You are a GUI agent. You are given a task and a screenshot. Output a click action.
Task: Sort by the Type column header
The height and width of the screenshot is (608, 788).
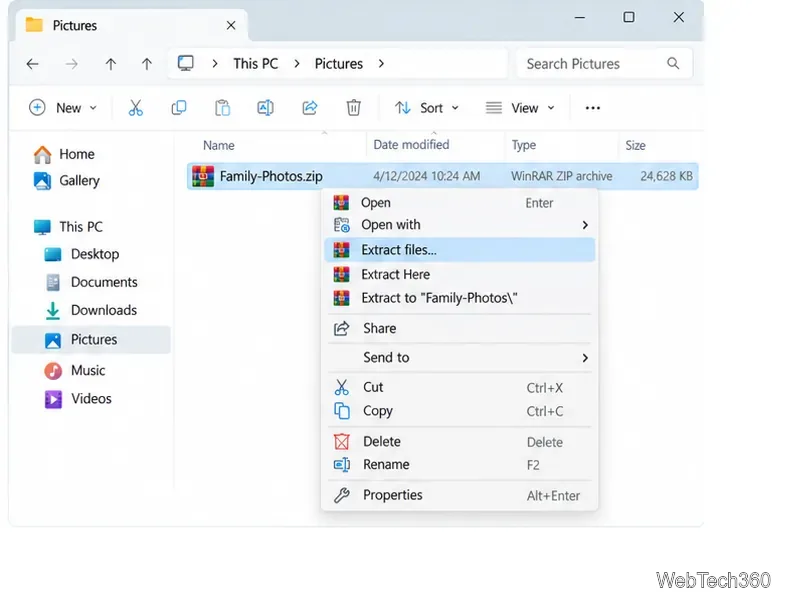524,146
